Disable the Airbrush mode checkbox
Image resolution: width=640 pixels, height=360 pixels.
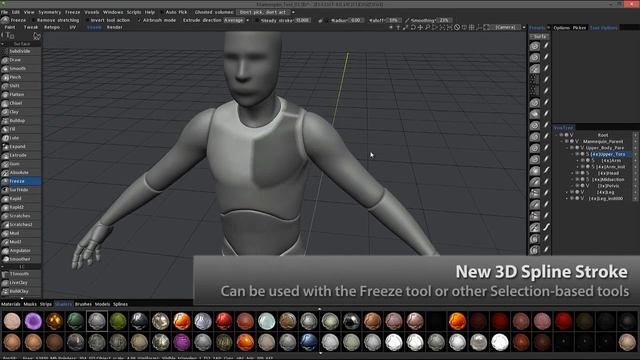pyautogui.click(x=139, y=20)
